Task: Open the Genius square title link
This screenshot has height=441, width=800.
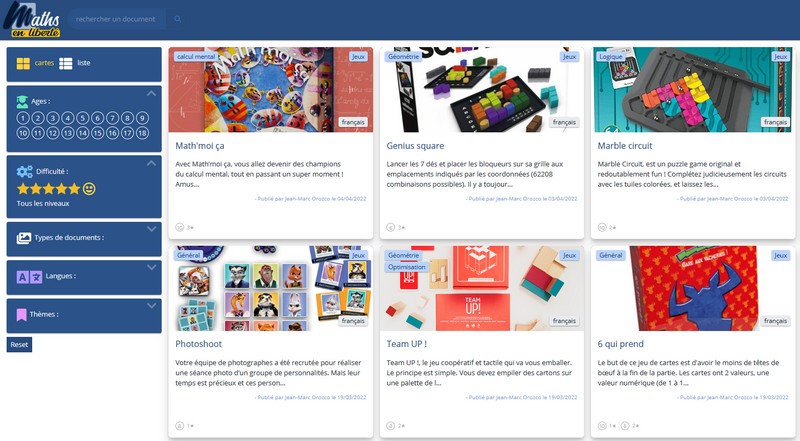Action: tap(415, 145)
